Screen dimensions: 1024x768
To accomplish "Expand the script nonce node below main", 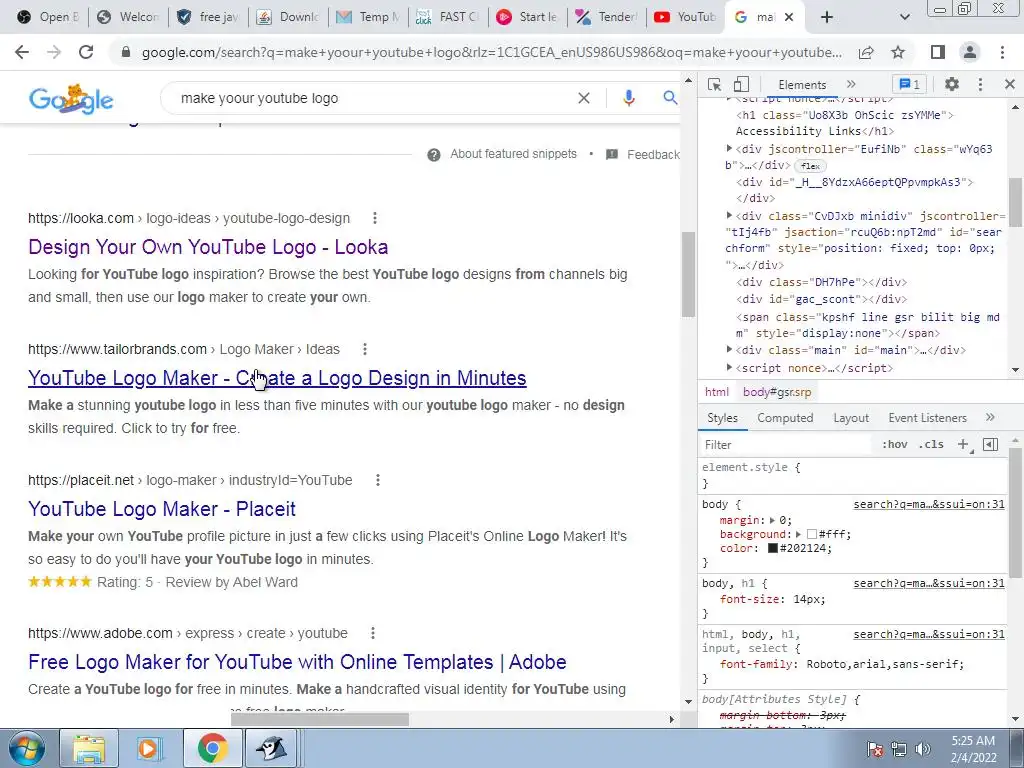I will coord(729,368).
